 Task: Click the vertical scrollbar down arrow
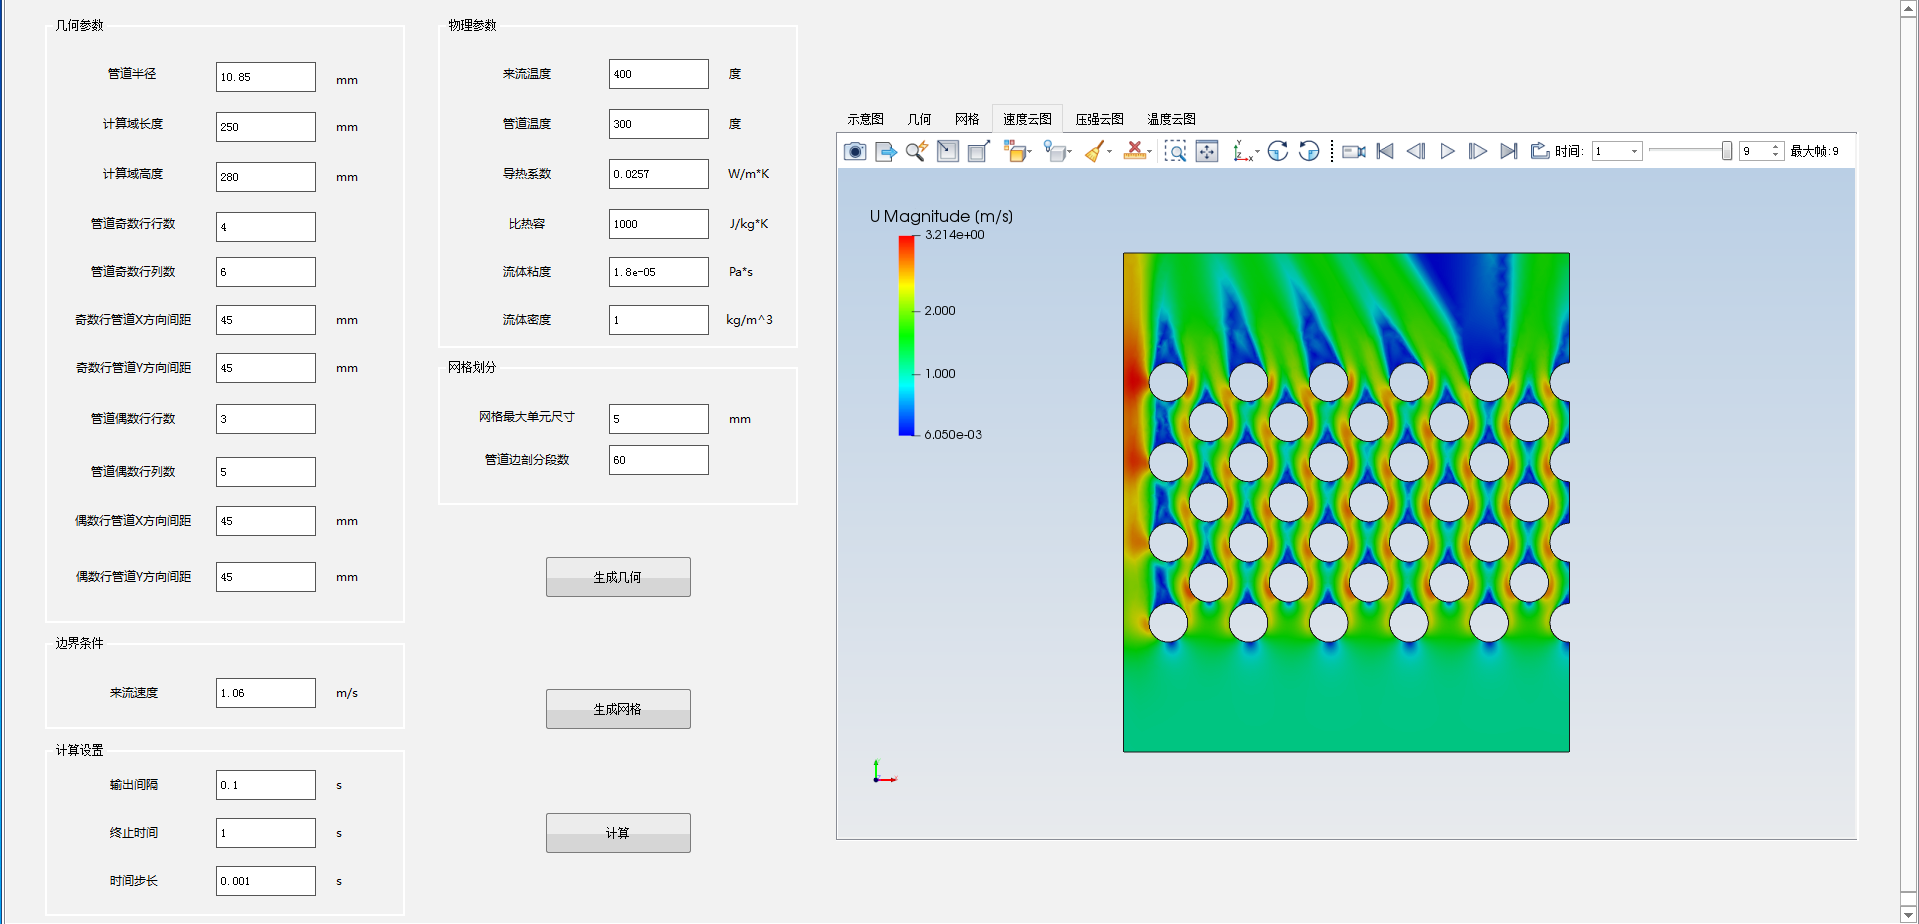point(1909,915)
